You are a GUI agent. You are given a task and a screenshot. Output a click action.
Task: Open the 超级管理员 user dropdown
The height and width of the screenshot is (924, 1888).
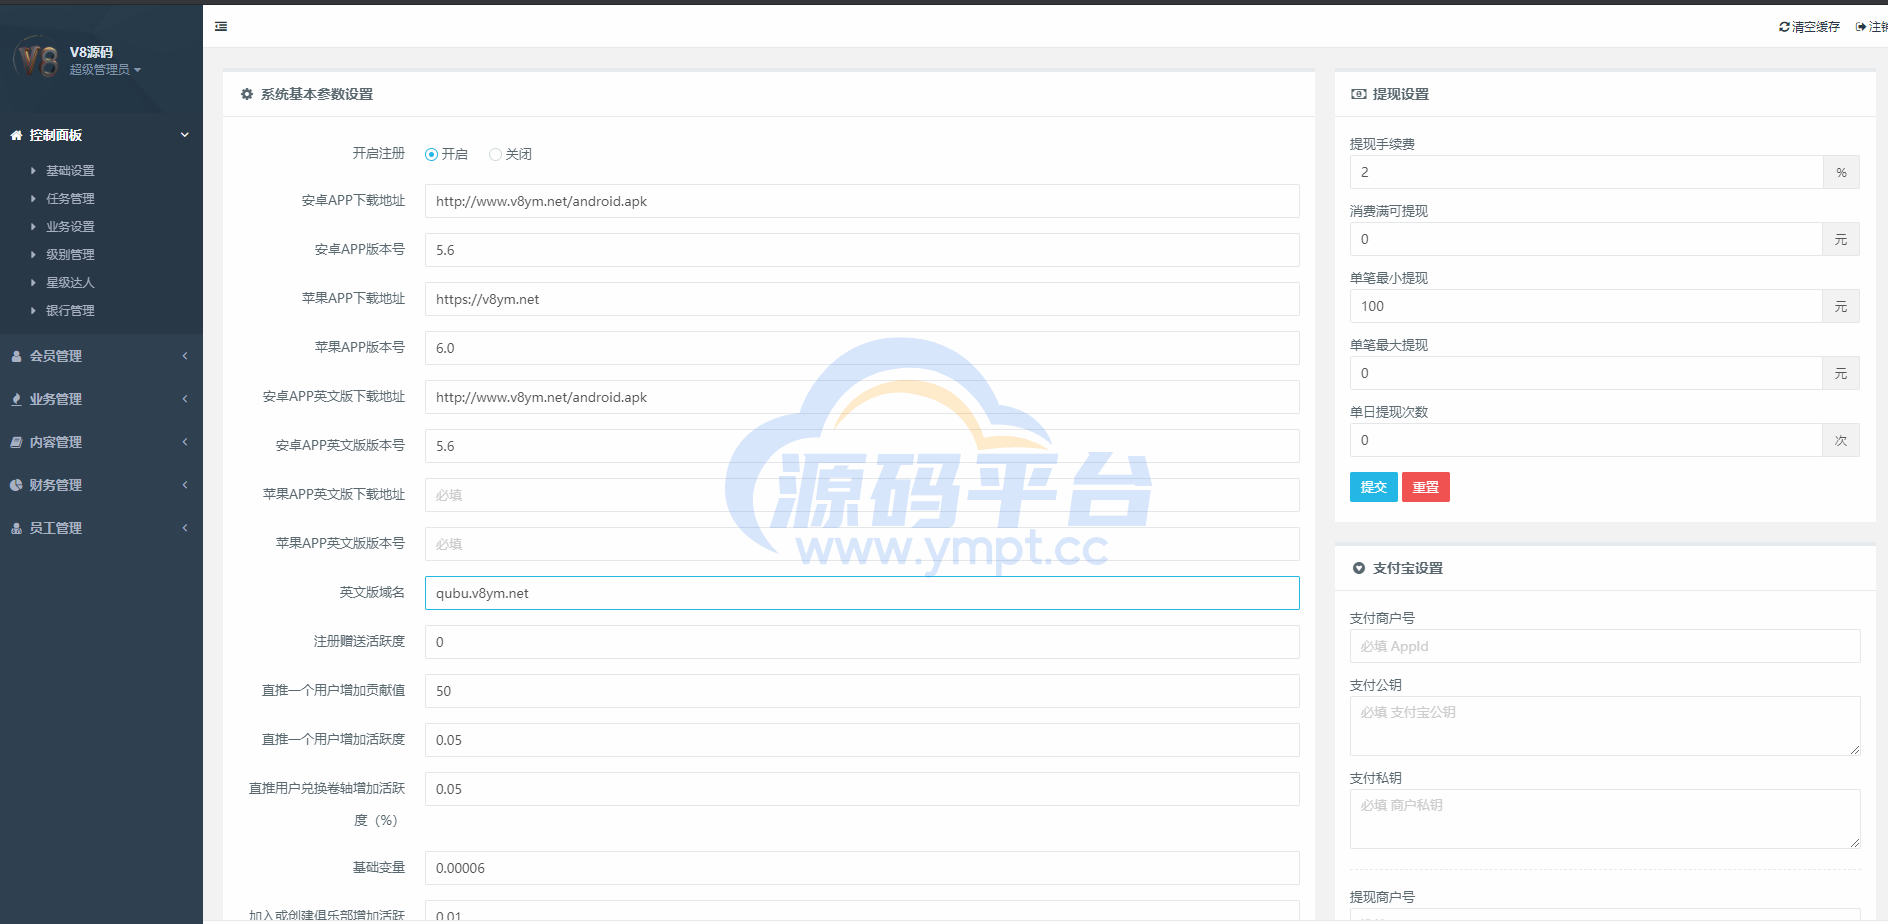coord(105,70)
